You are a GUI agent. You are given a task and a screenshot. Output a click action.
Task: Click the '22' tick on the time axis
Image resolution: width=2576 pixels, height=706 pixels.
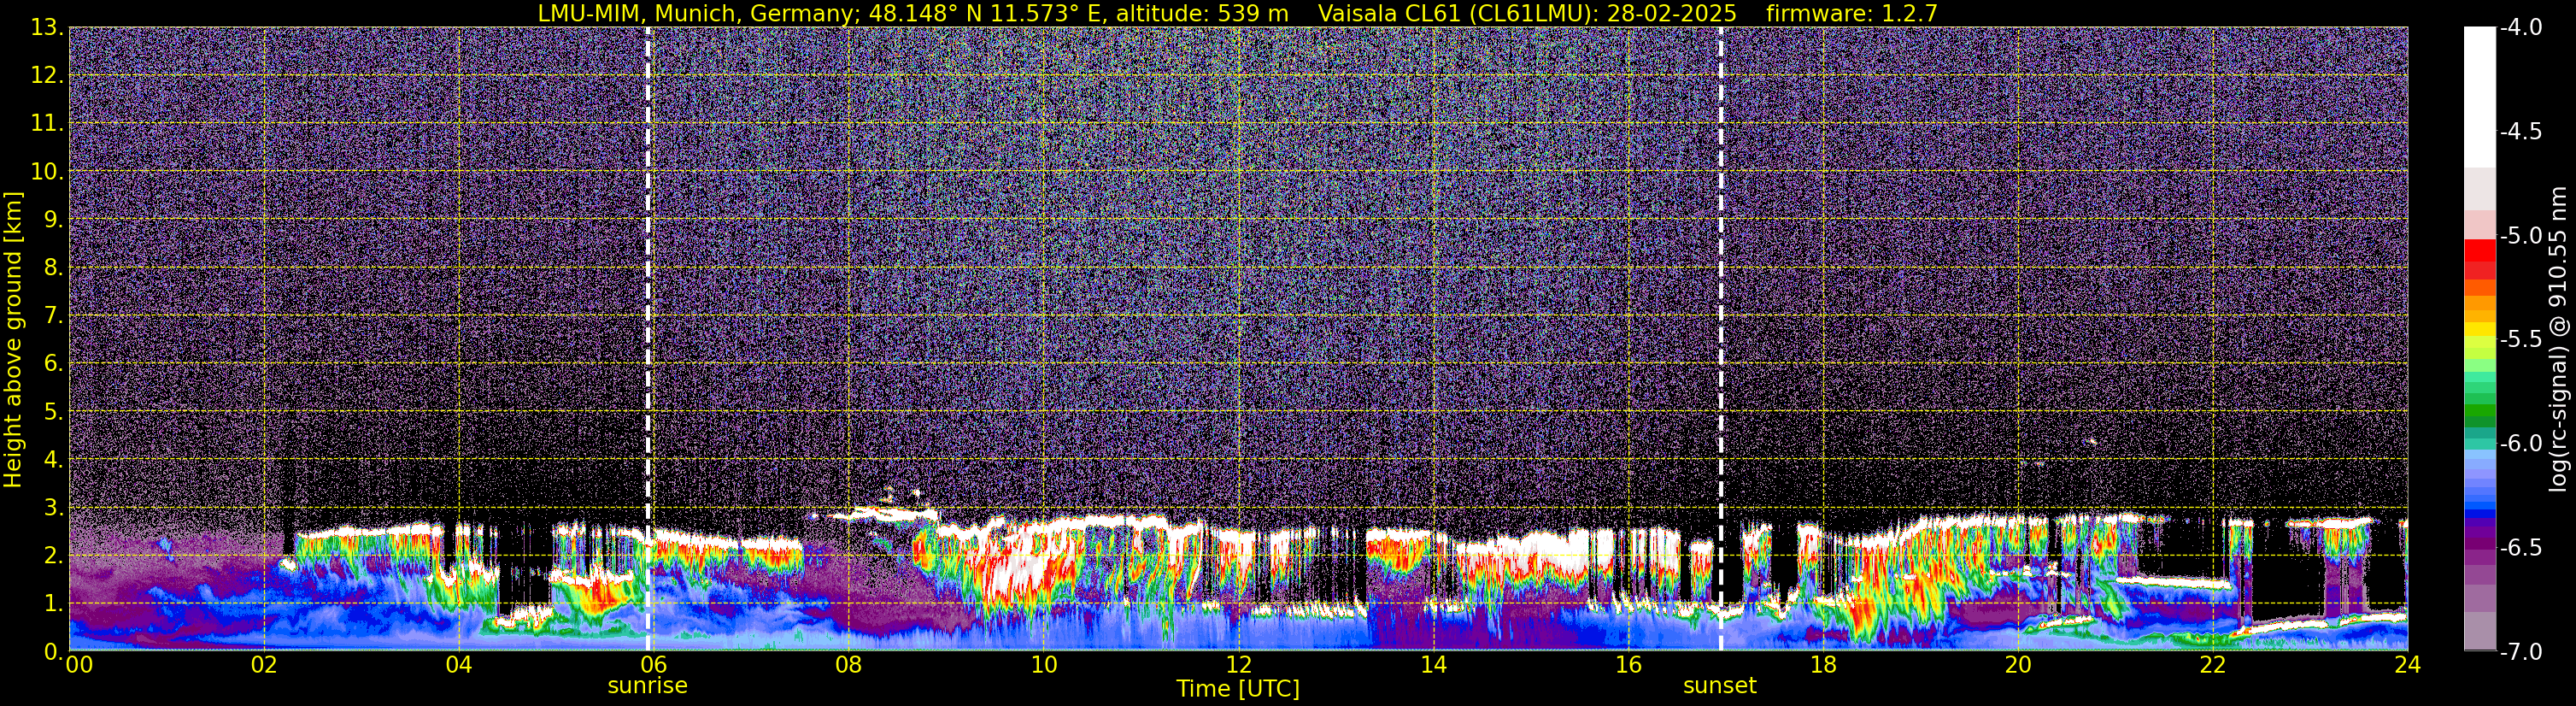(x=2214, y=666)
